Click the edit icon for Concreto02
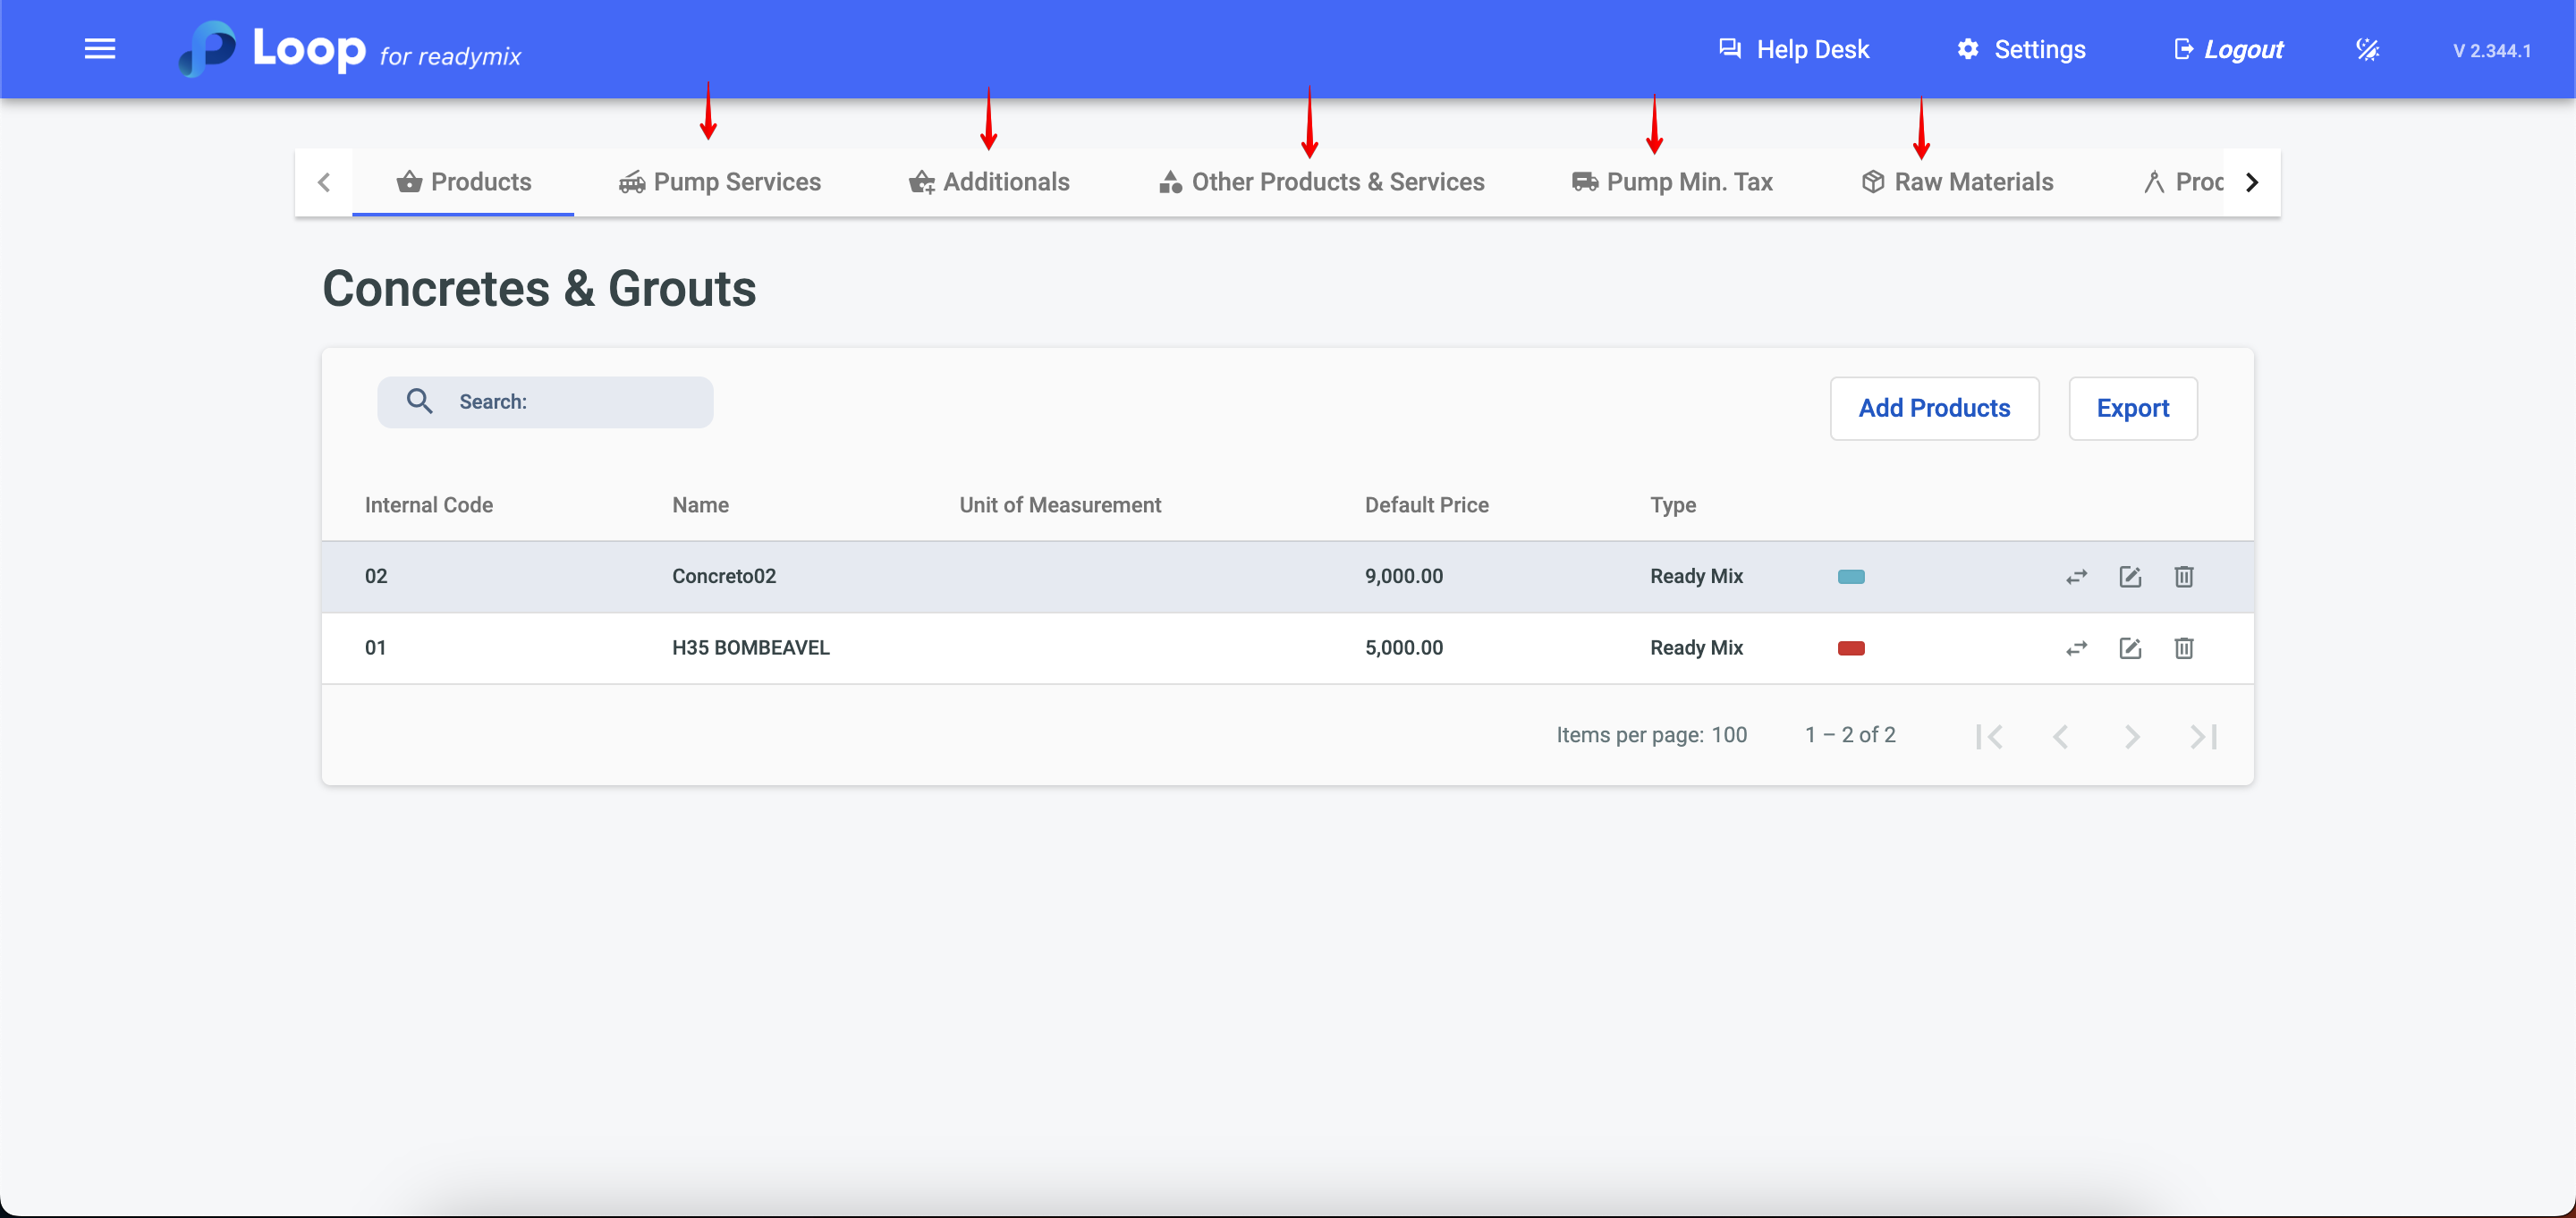The width and height of the screenshot is (2576, 1218). point(2130,577)
